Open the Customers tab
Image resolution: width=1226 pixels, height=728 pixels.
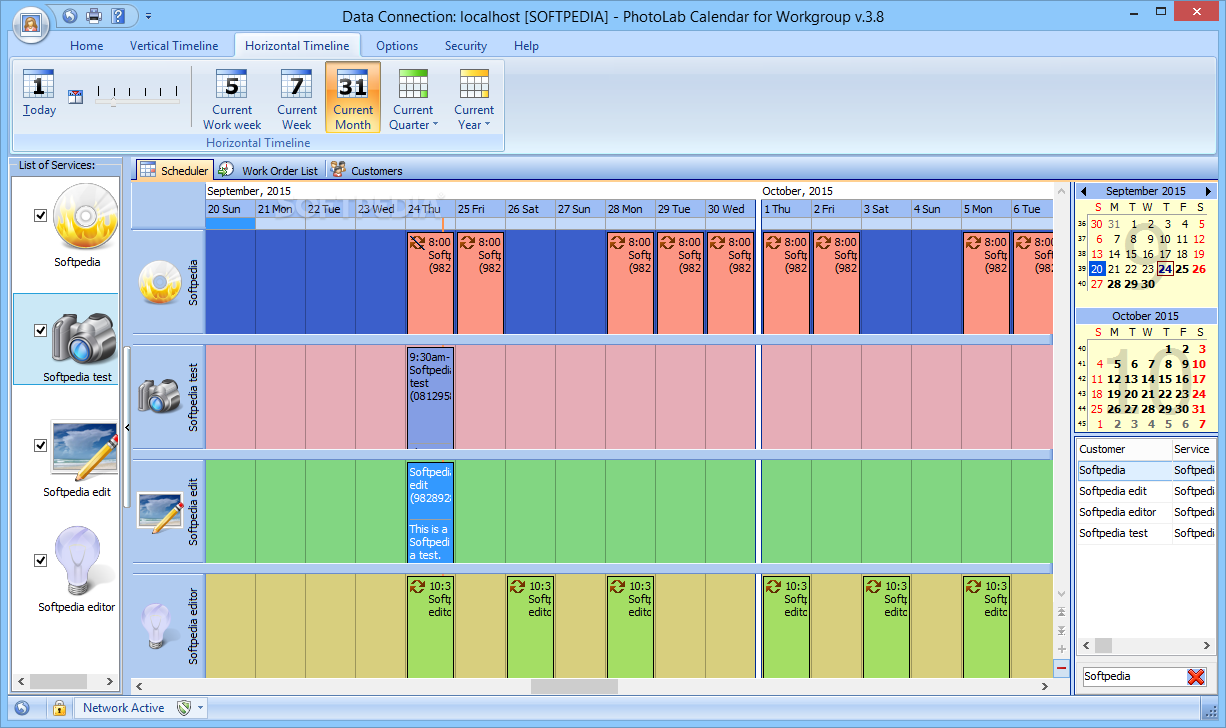coord(366,170)
